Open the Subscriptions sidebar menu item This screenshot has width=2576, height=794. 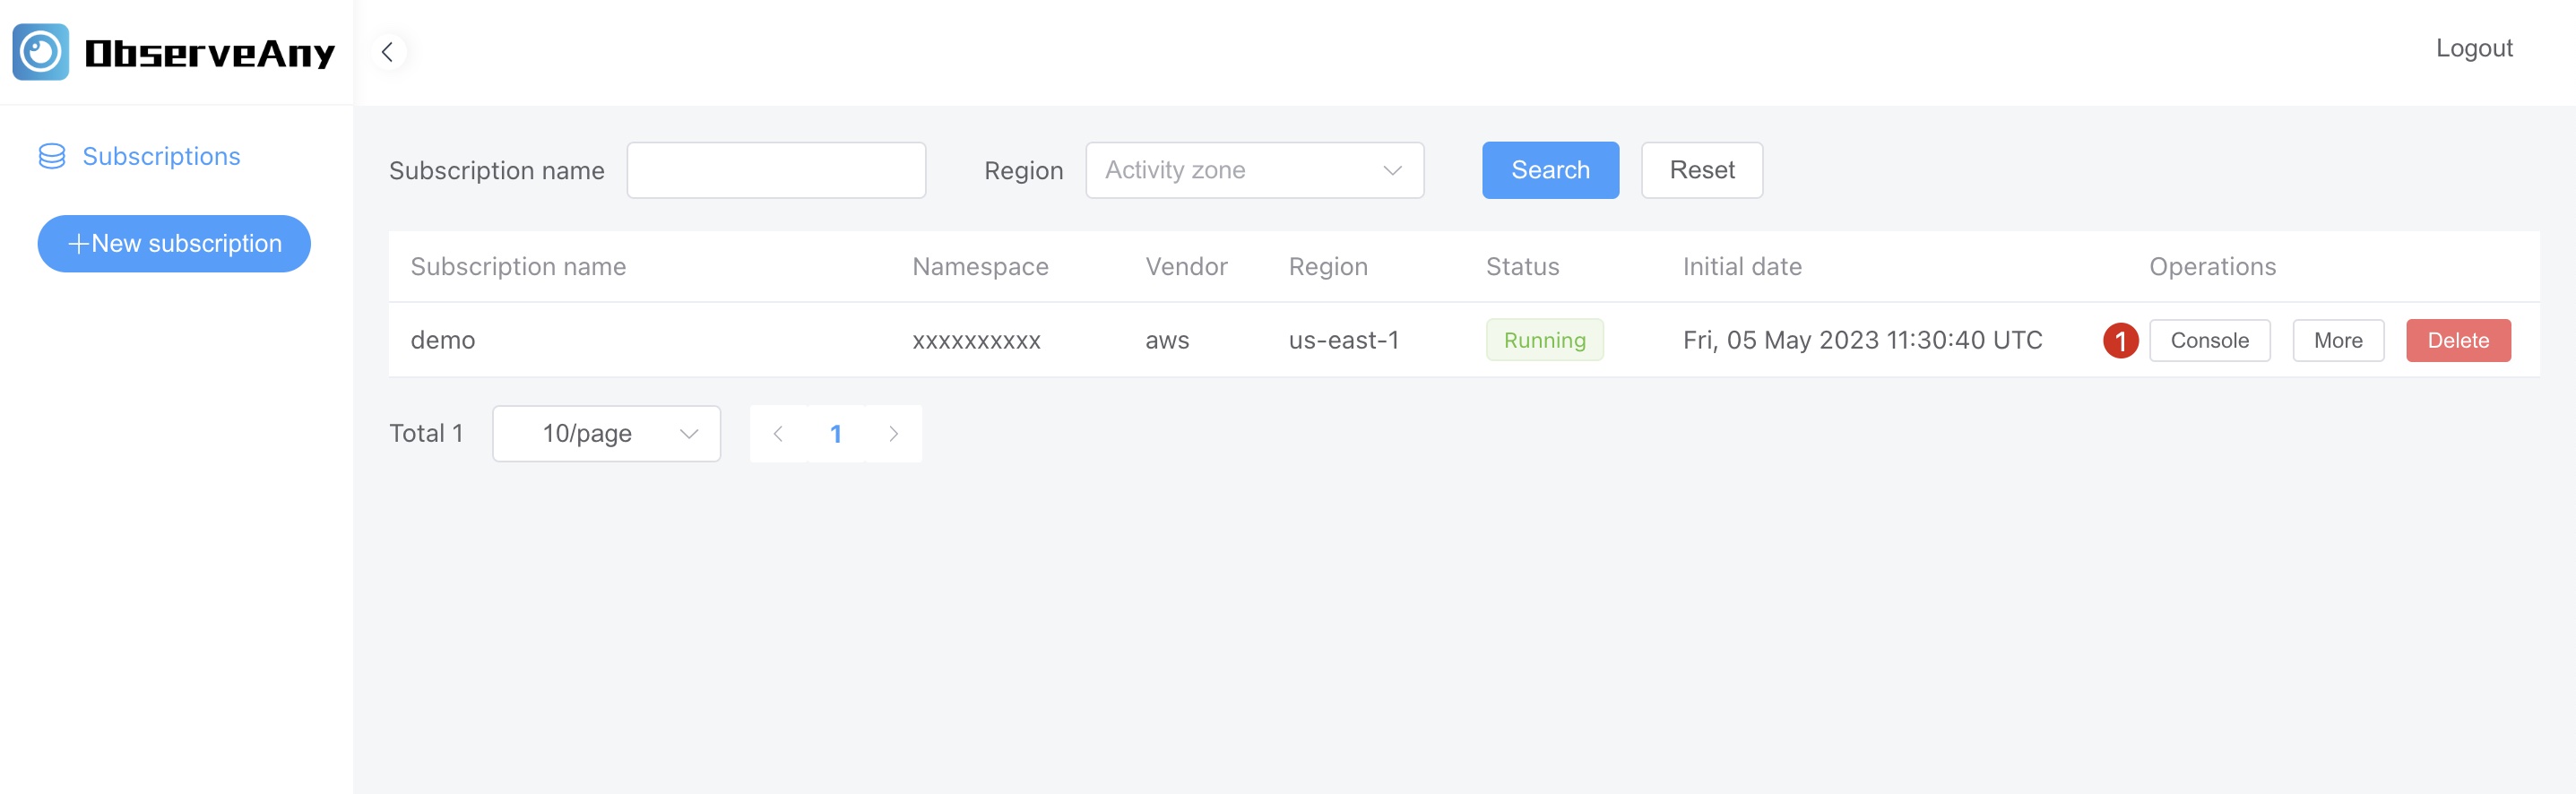coord(160,157)
